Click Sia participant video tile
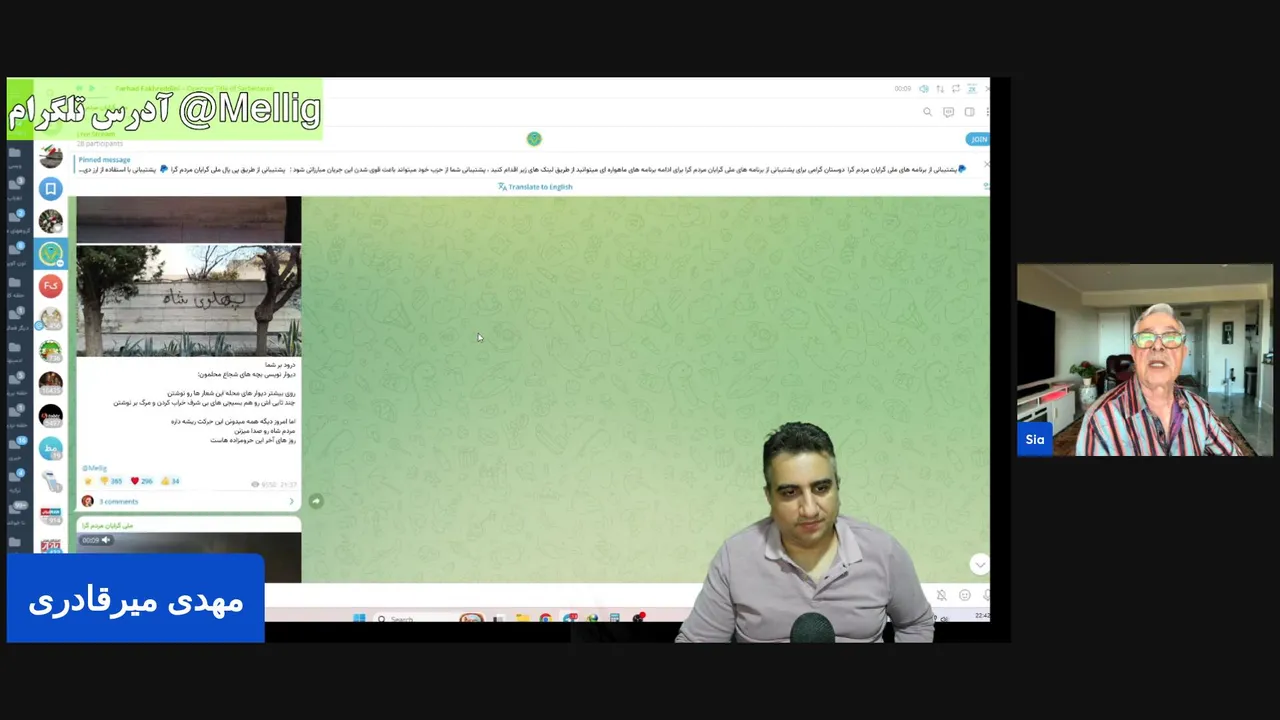Screen dimensions: 1280x720 click(x=1145, y=360)
